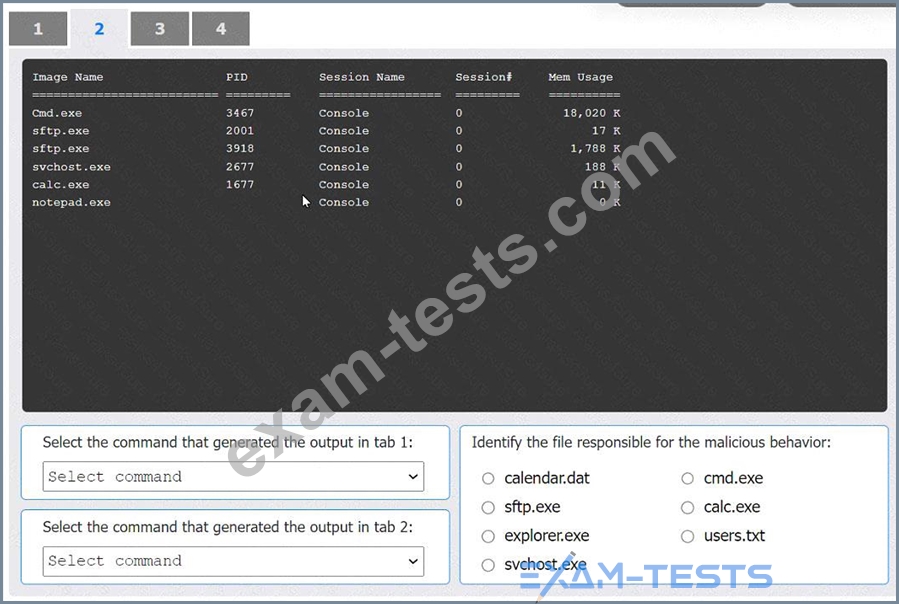The height and width of the screenshot is (604, 899).
Task: Open the tab 1 command dropdown
Action: click(x=233, y=477)
